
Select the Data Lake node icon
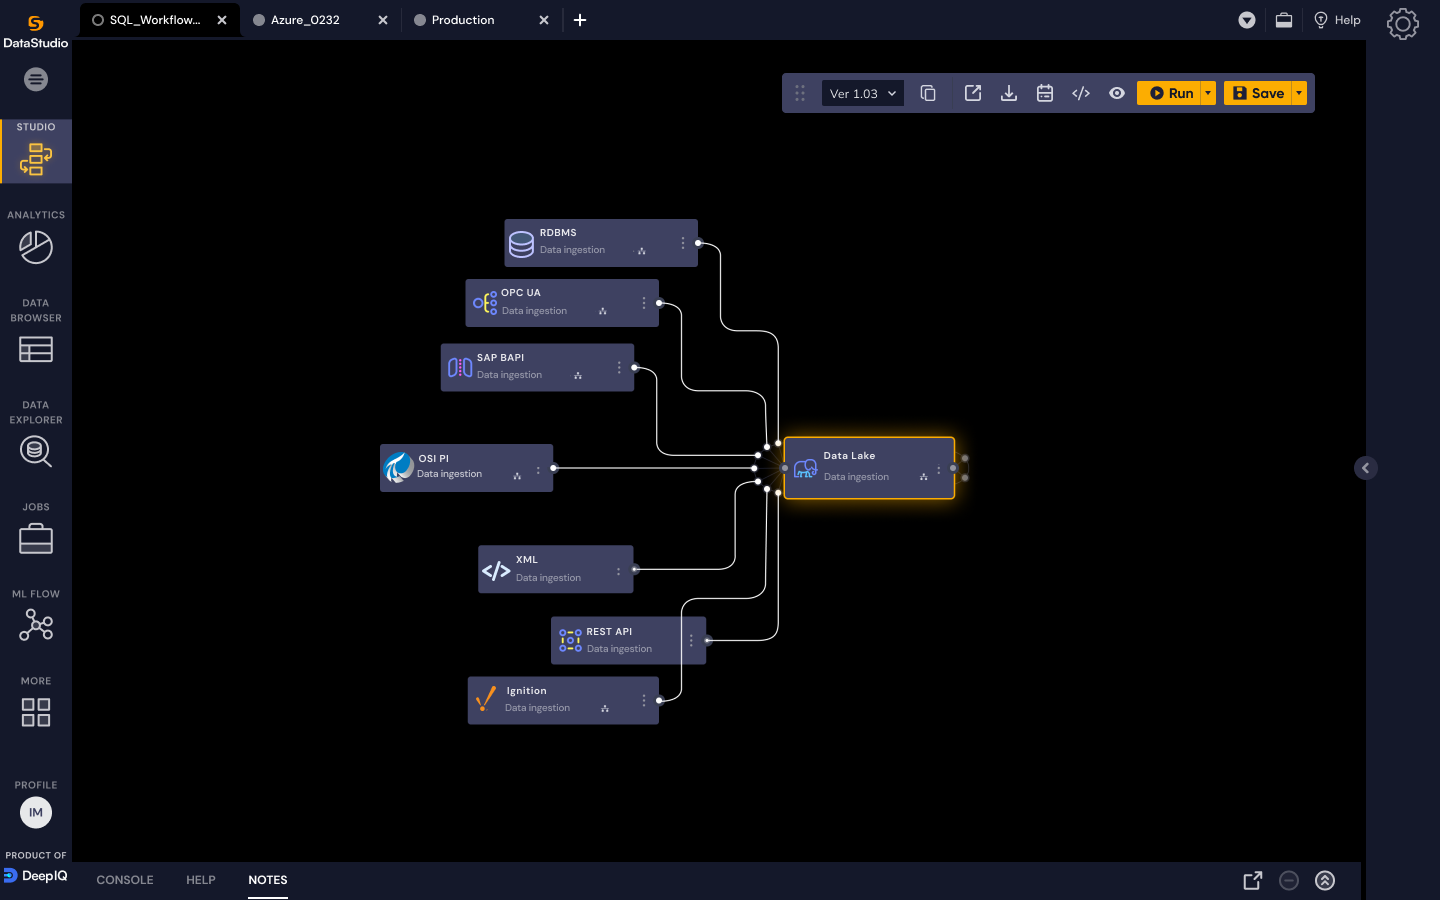click(x=805, y=468)
